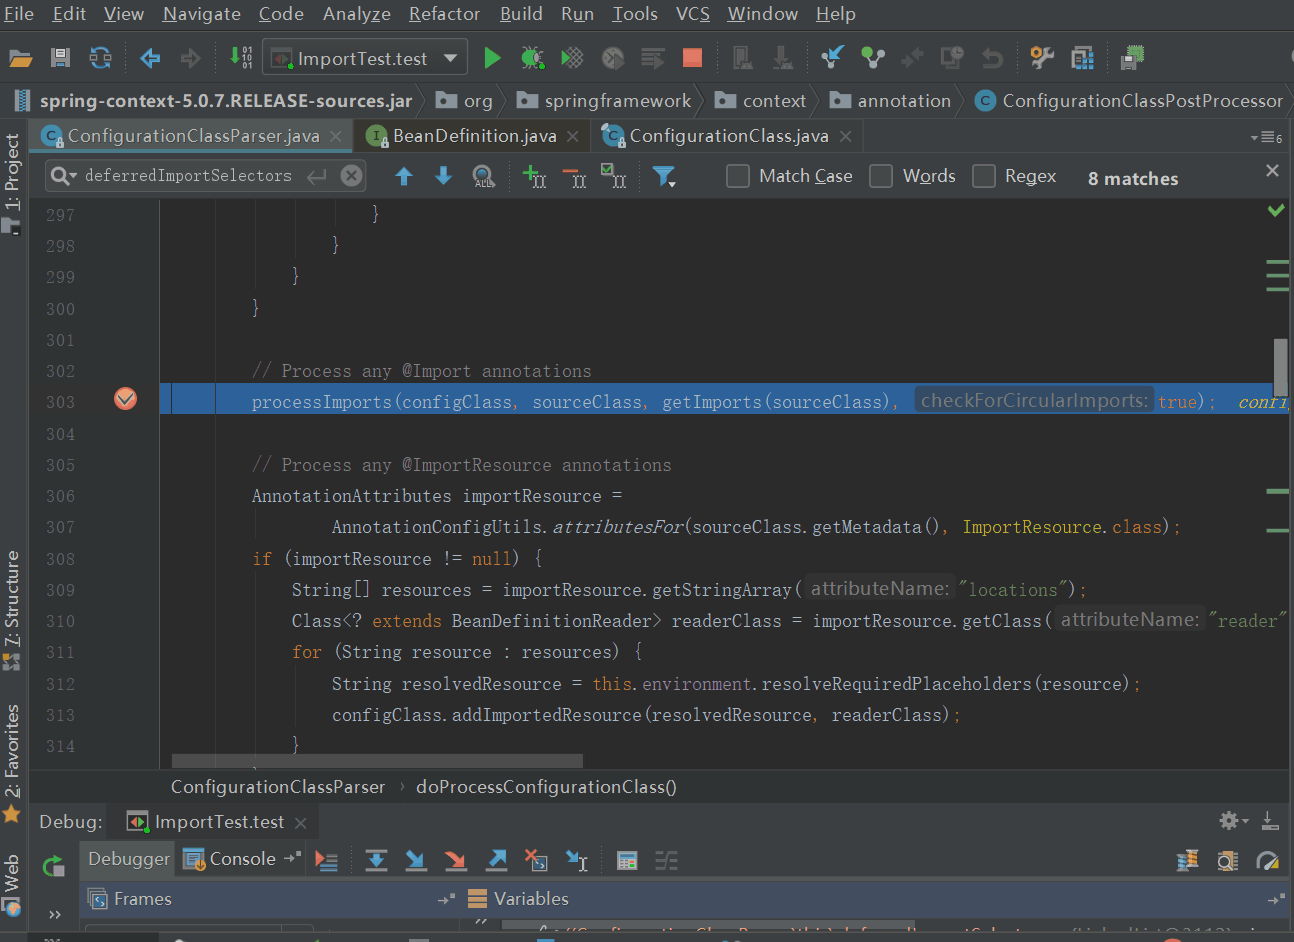This screenshot has height=942, width=1294.
Task: Click the Synchronize refresh icon
Action: 100,58
